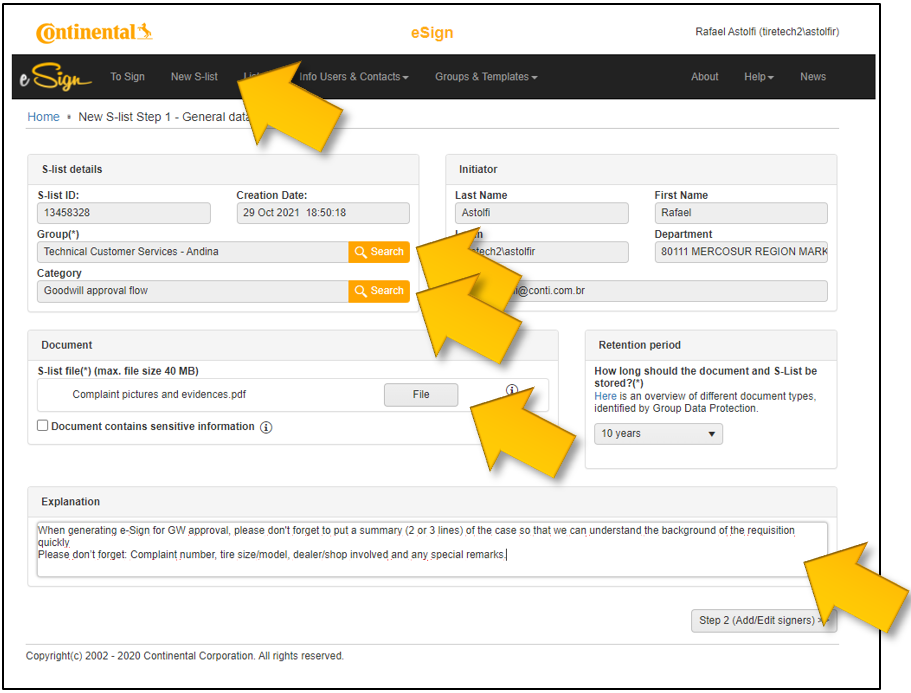Open the News page
This screenshot has width=911, height=693.
click(x=813, y=77)
